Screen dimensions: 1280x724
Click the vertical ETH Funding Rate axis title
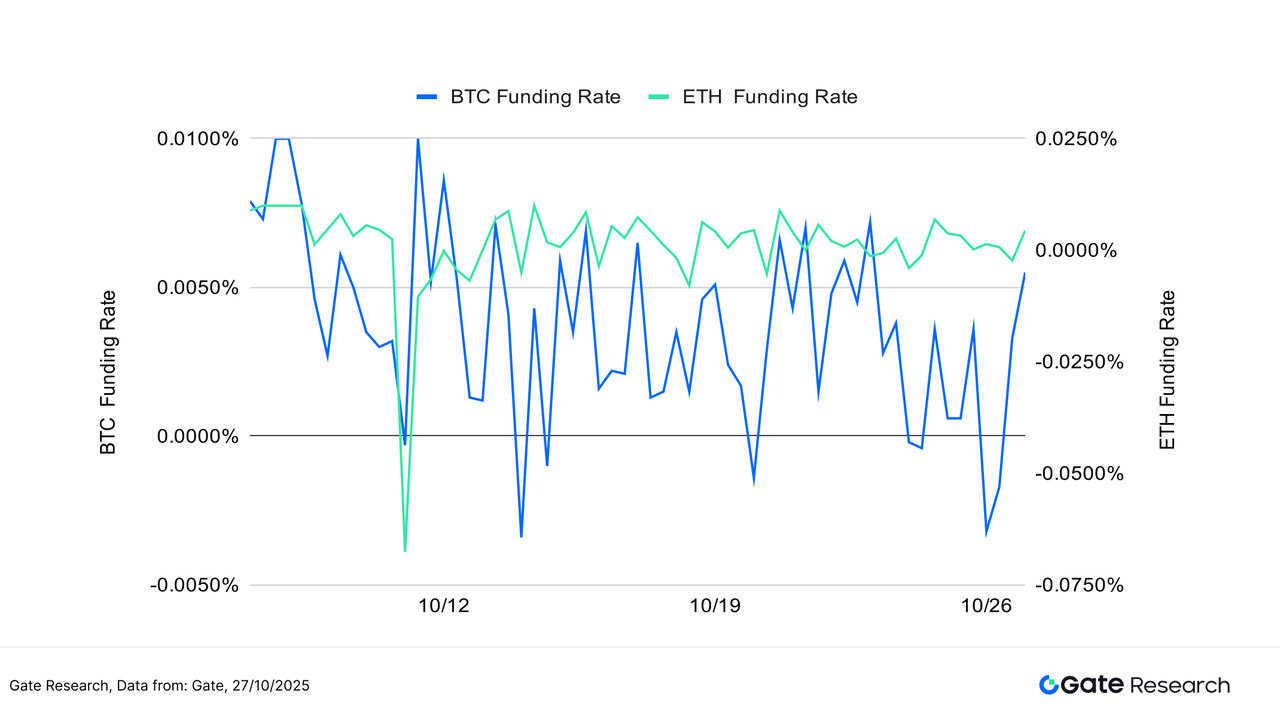(x=1167, y=370)
